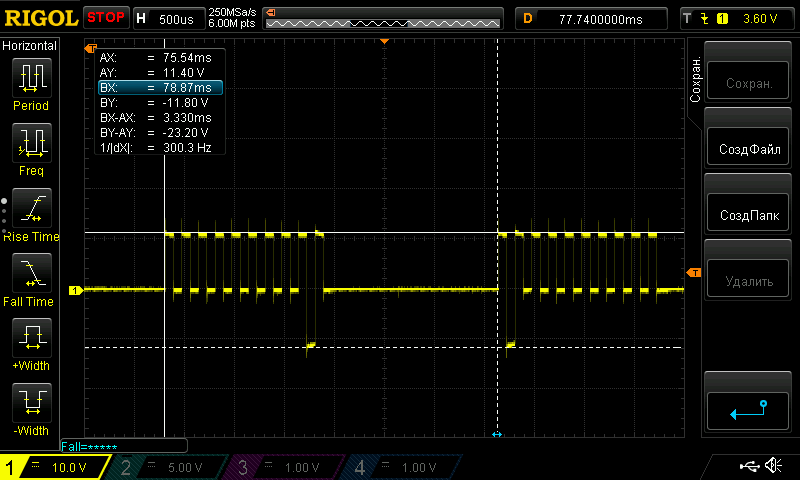800x480 pixels.
Task: Click the 1/|dX| 300.3 Hz readout
Action: coord(156,148)
